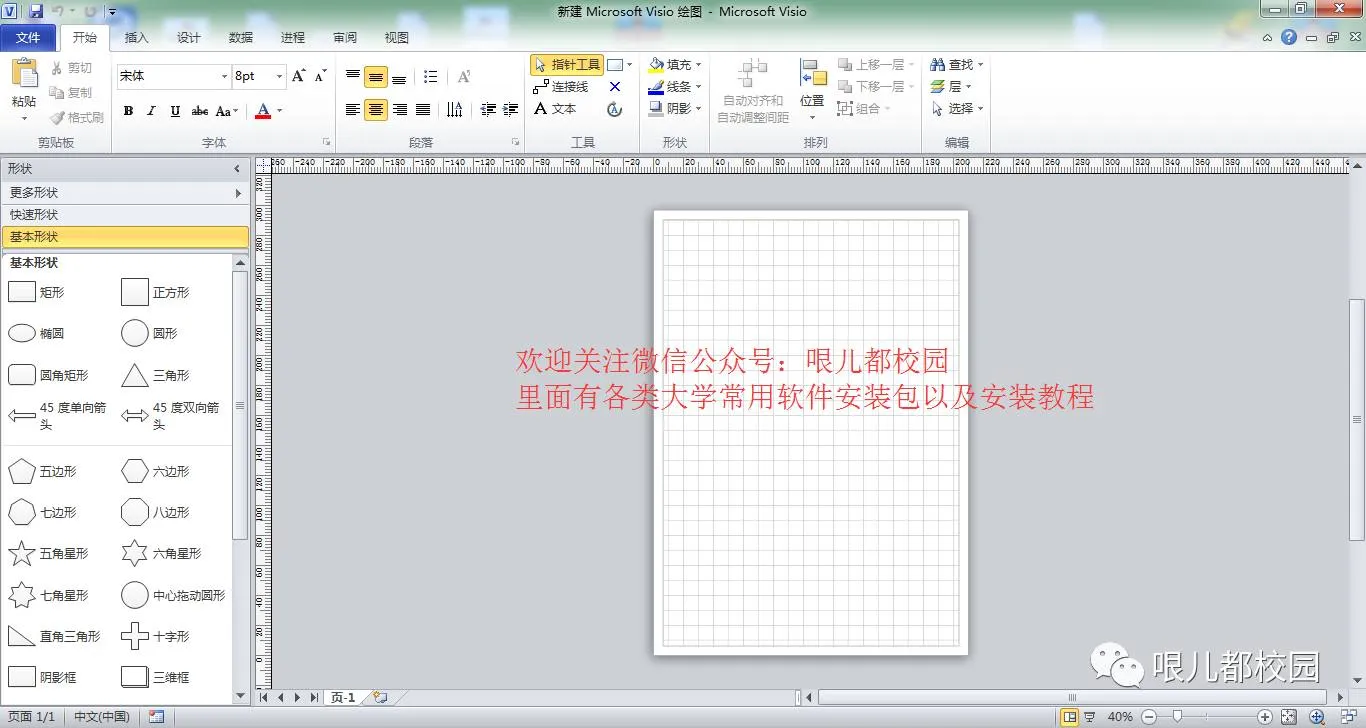
Task: Click the increase indent icon
Action: 510,110
